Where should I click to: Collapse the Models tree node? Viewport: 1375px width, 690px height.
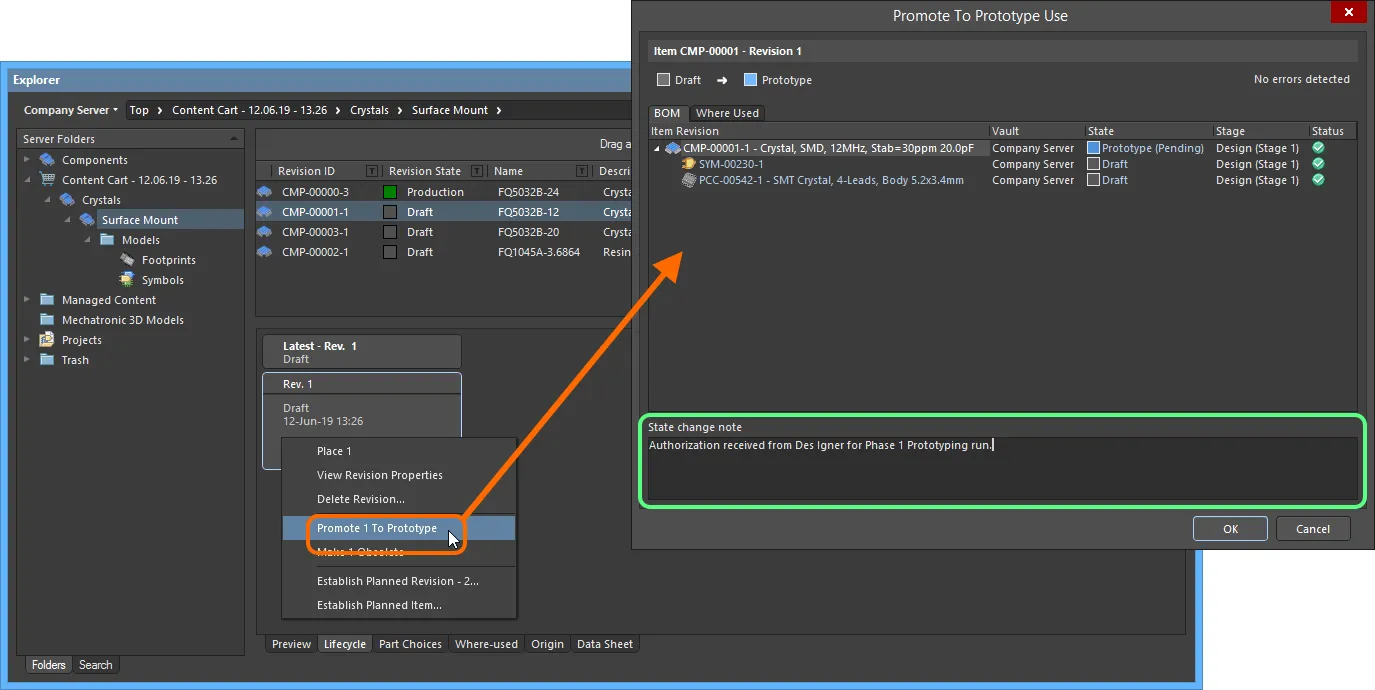88,240
